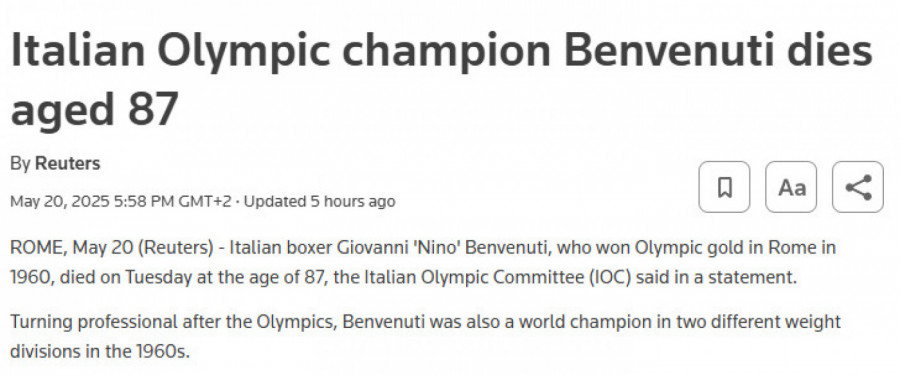Viewport: 900px width, 375px height.
Task: Click the 'Updated 5 hours ago' label
Action: pos(320,202)
